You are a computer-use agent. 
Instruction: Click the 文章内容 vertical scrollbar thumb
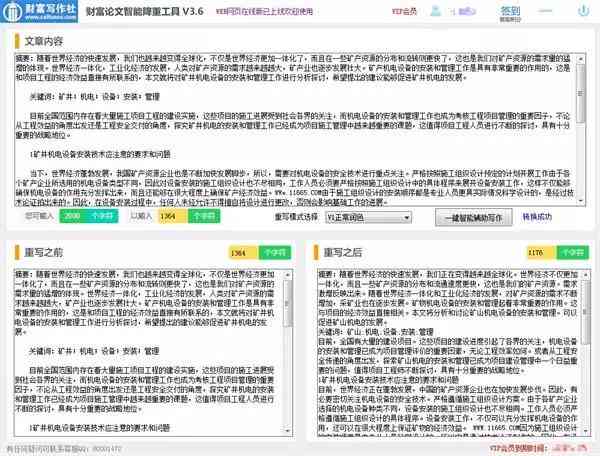pyautogui.click(x=581, y=93)
